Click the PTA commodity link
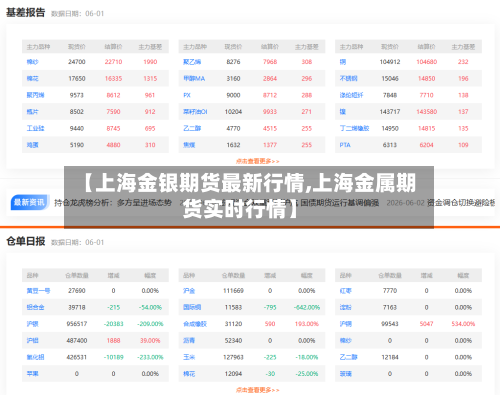The height and width of the screenshot is (395, 500). click(345, 145)
